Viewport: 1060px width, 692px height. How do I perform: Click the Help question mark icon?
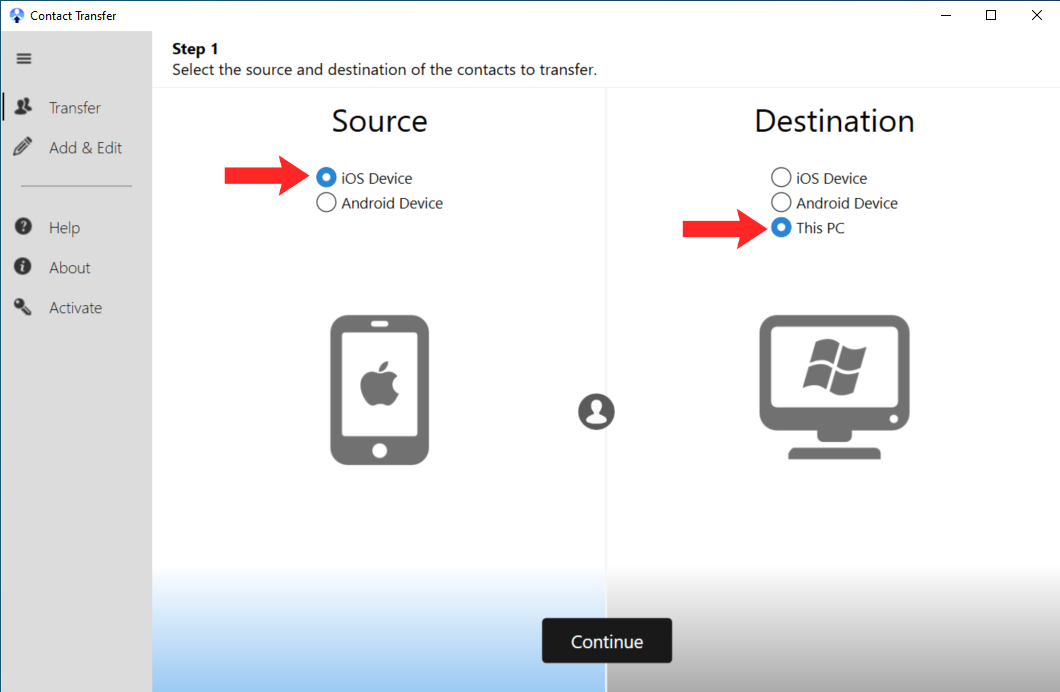[x=23, y=226]
